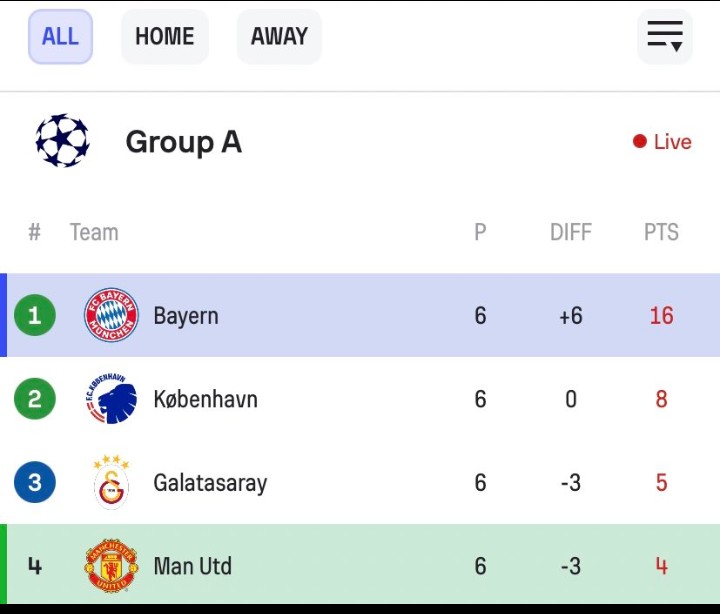Click the green rank 2 badge
The height and width of the screenshot is (614, 720).
click(35, 400)
